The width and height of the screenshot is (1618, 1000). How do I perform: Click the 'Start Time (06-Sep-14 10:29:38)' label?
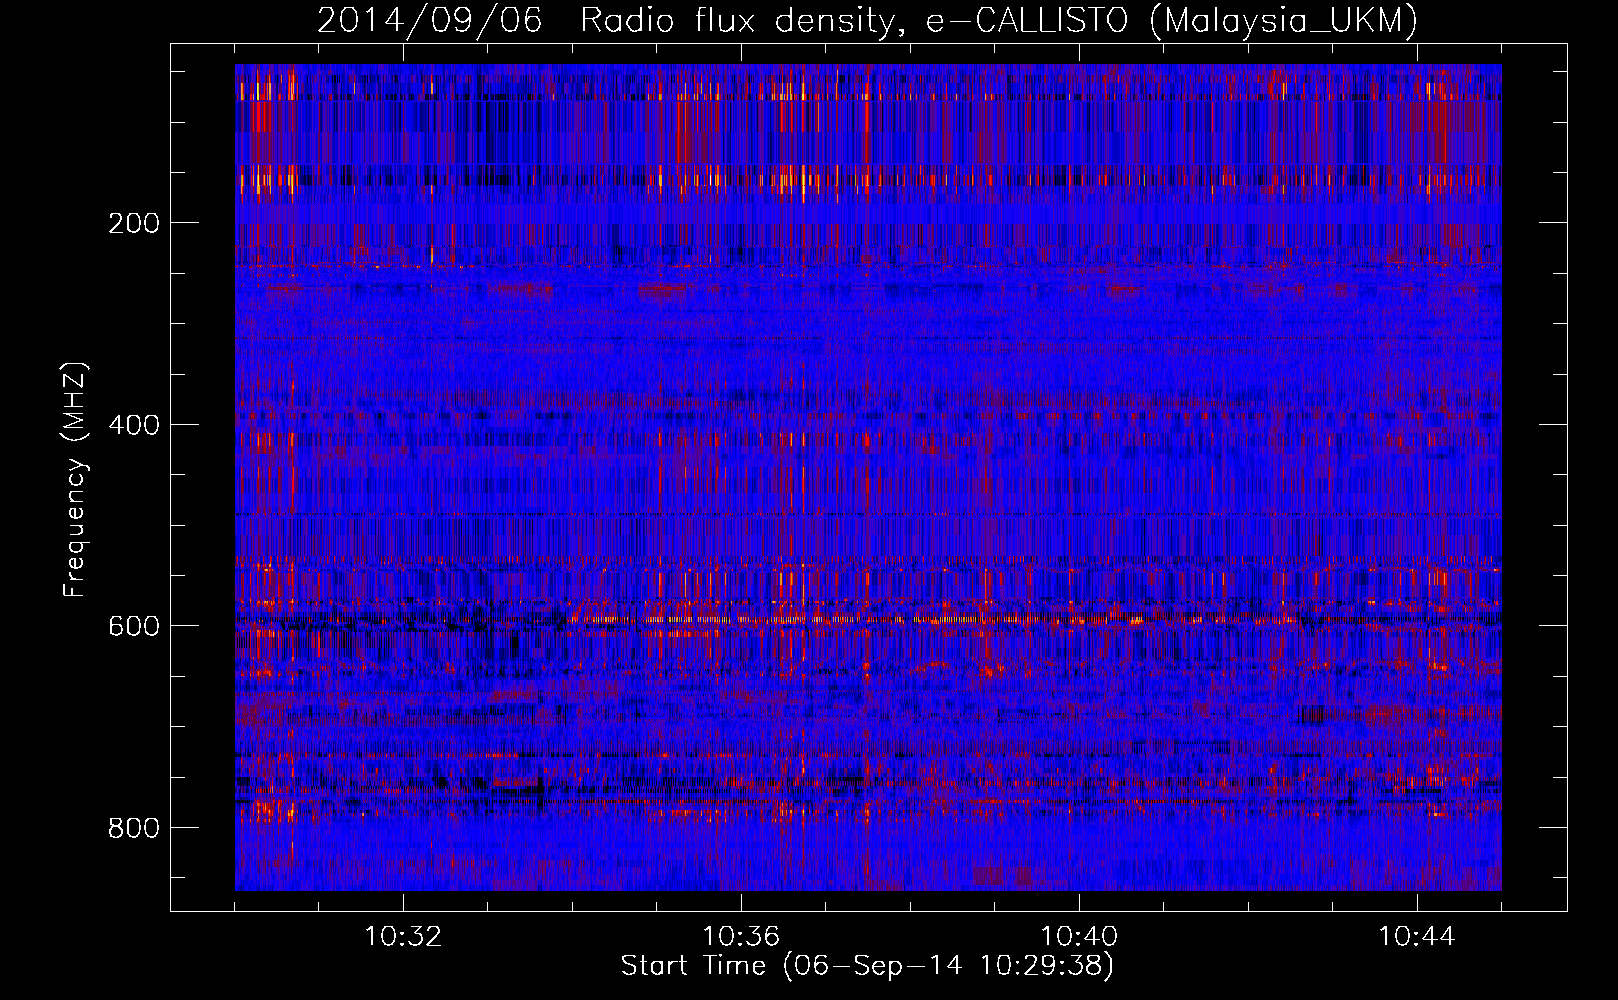pos(867,966)
